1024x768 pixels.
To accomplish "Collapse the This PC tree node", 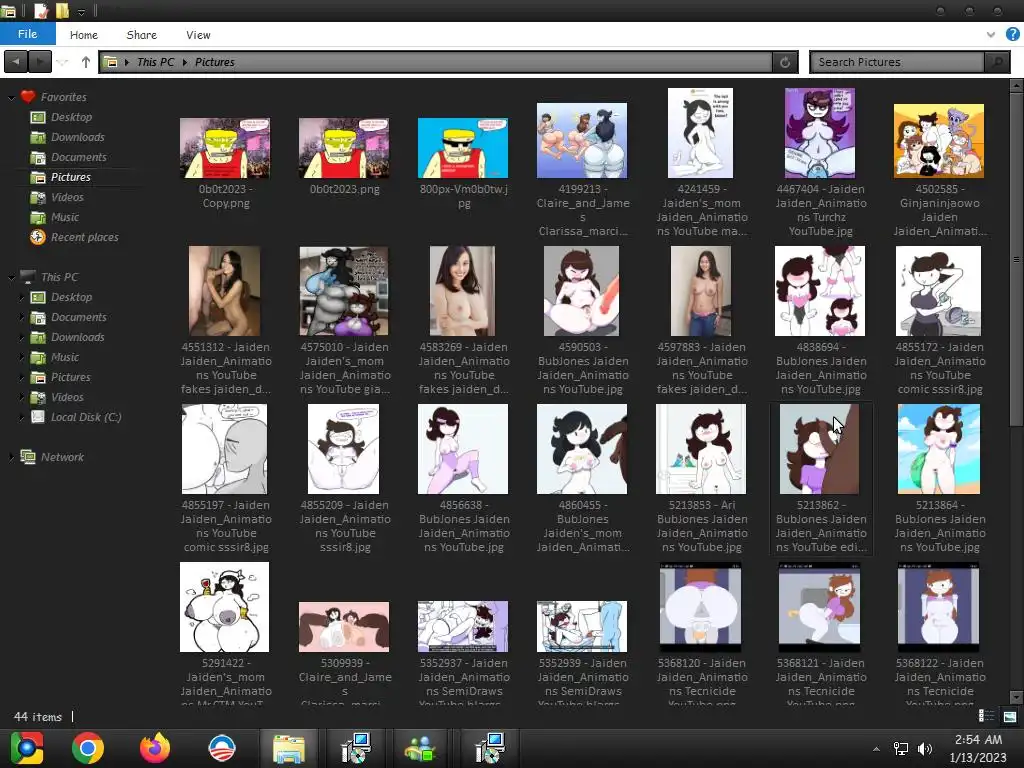I will click(10, 278).
